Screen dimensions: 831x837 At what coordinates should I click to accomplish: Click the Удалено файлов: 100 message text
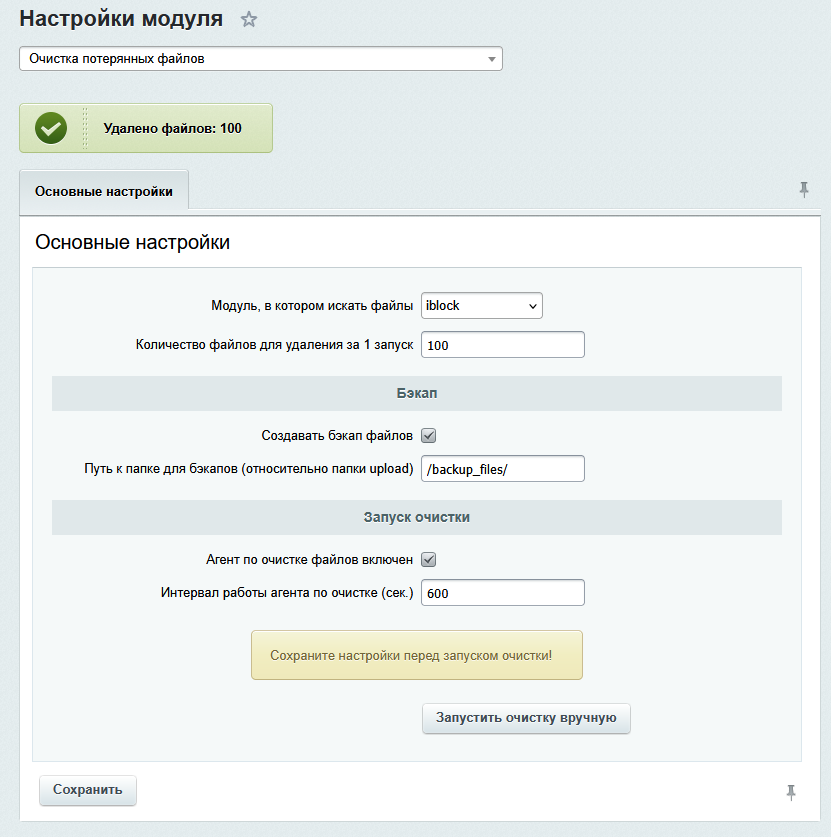pyautogui.click(x=173, y=129)
